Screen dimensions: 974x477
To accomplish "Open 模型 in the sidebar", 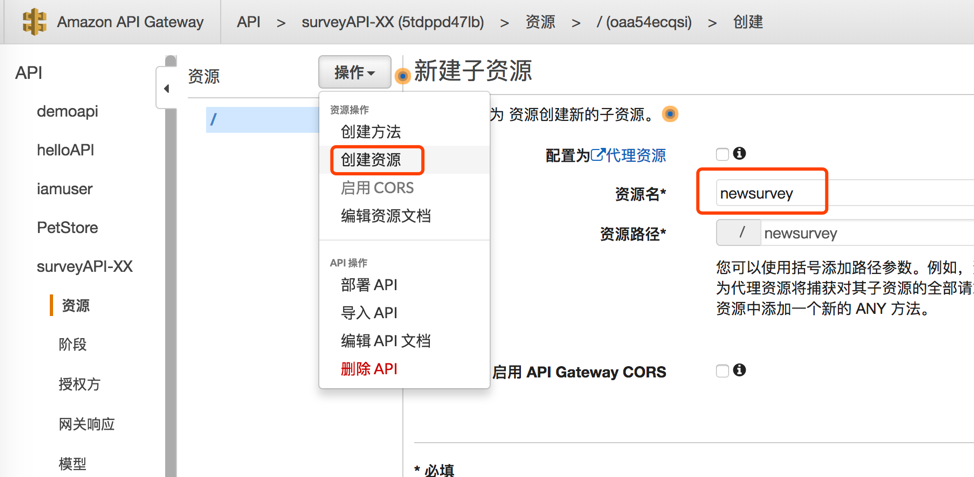I will (x=73, y=463).
